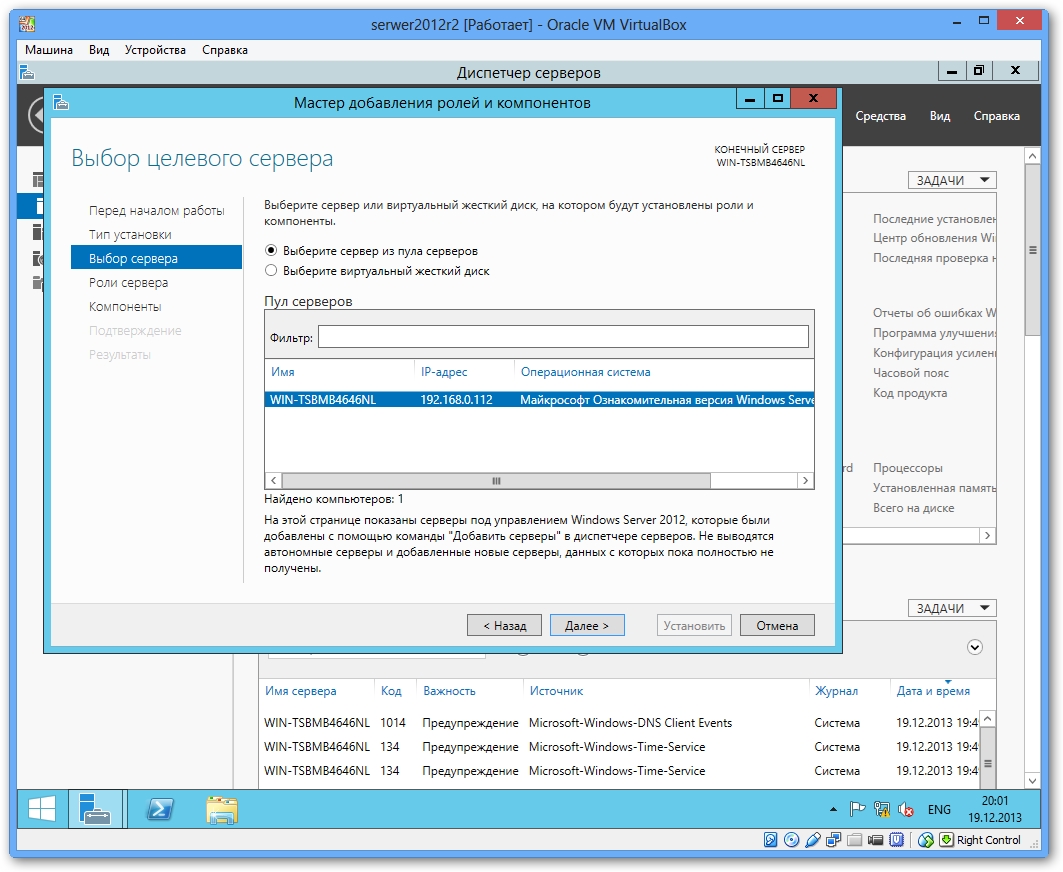This screenshot has width=1063, height=872.
Task: Open Server Manager Справка menu
Action: pyautogui.click(x=997, y=116)
